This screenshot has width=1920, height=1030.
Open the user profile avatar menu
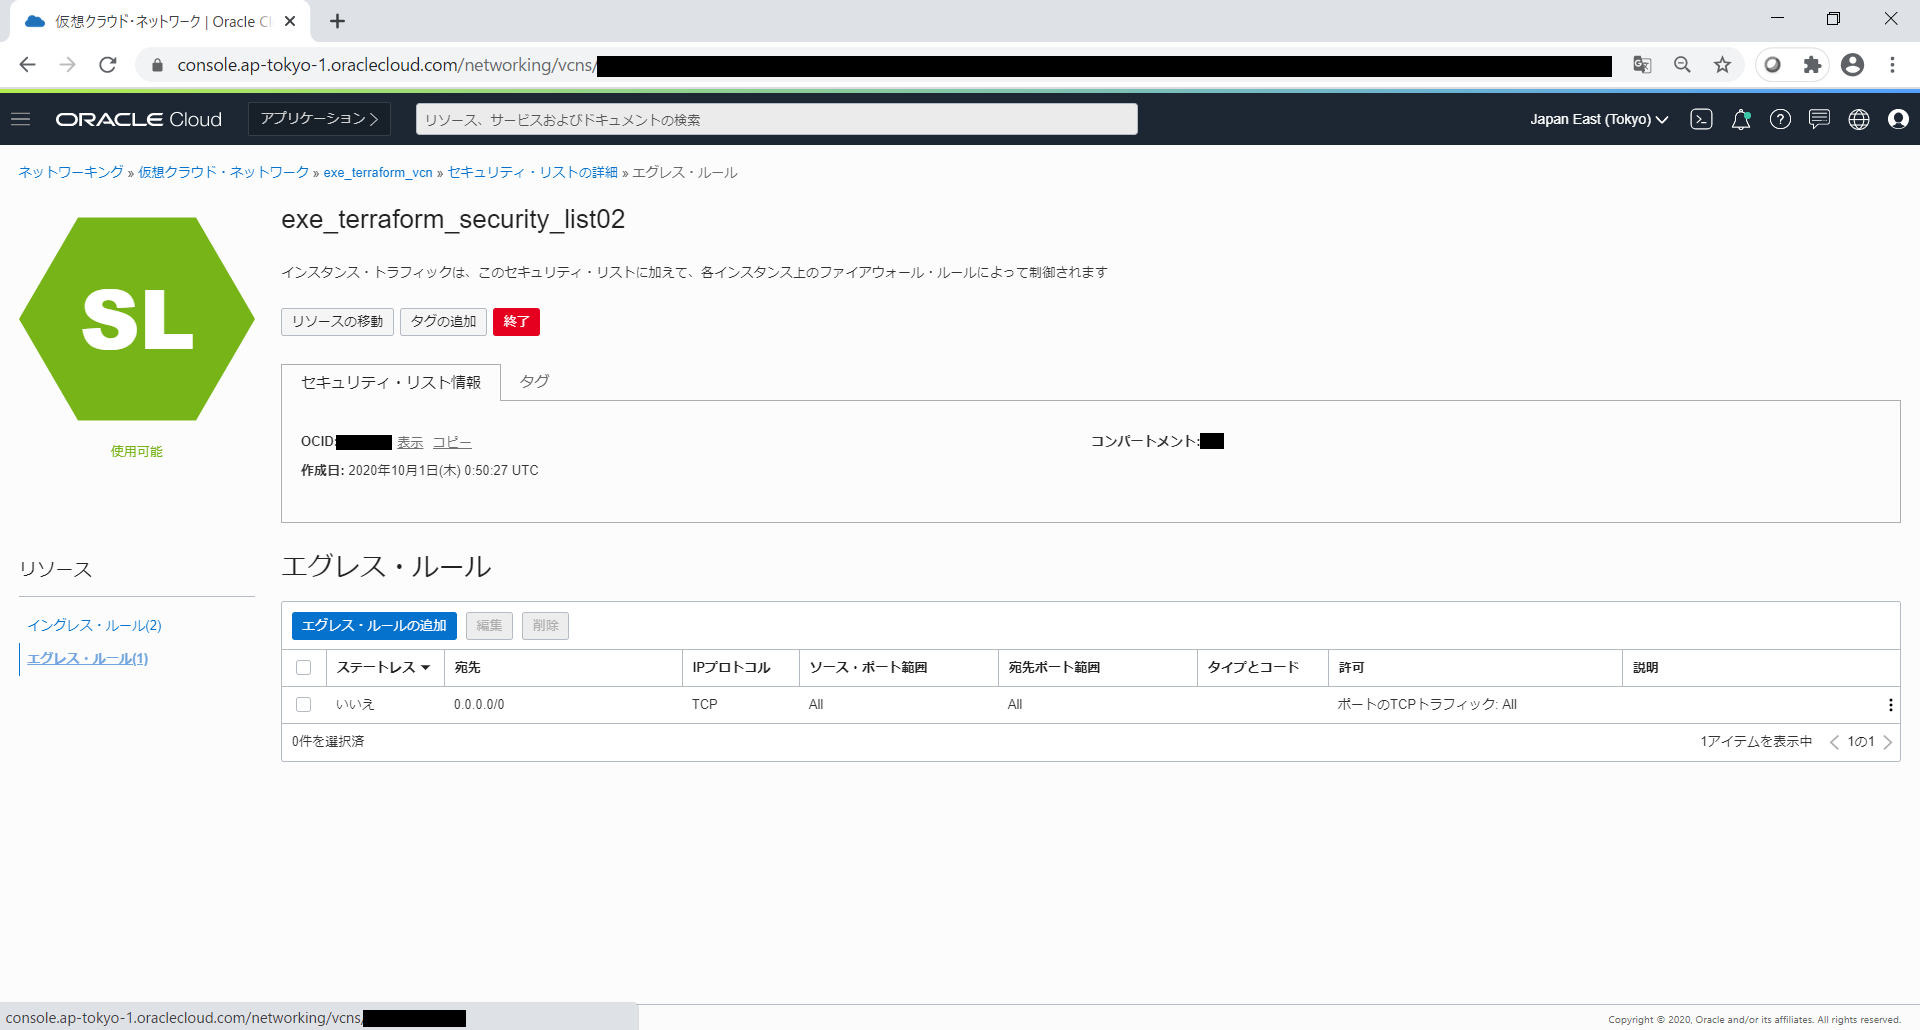1898,119
